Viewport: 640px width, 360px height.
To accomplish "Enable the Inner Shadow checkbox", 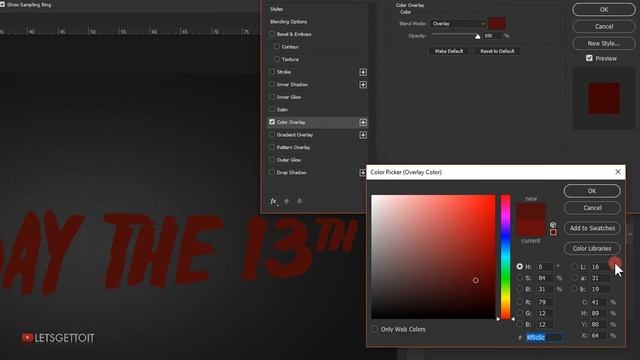I will [x=272, y=84].
